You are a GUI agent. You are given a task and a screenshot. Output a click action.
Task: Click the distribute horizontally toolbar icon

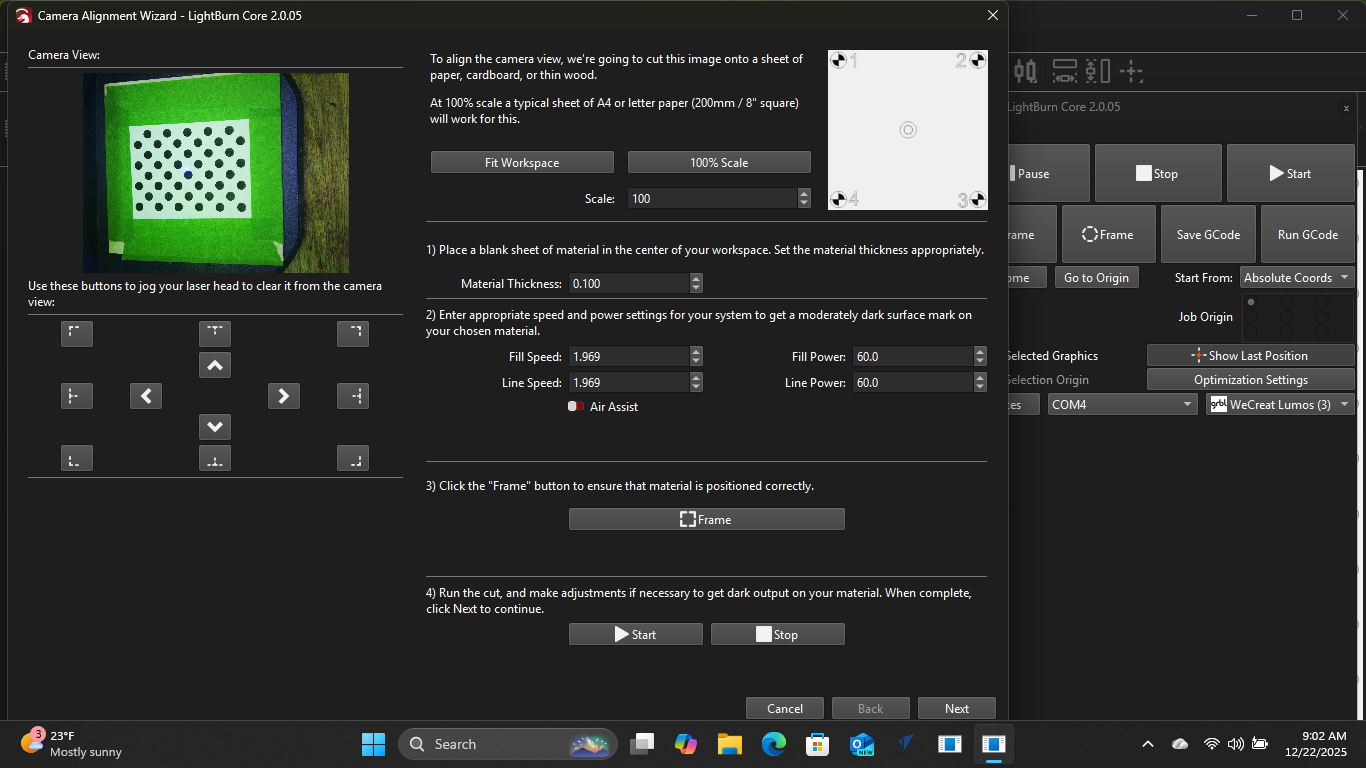[x=1065, y=70]
